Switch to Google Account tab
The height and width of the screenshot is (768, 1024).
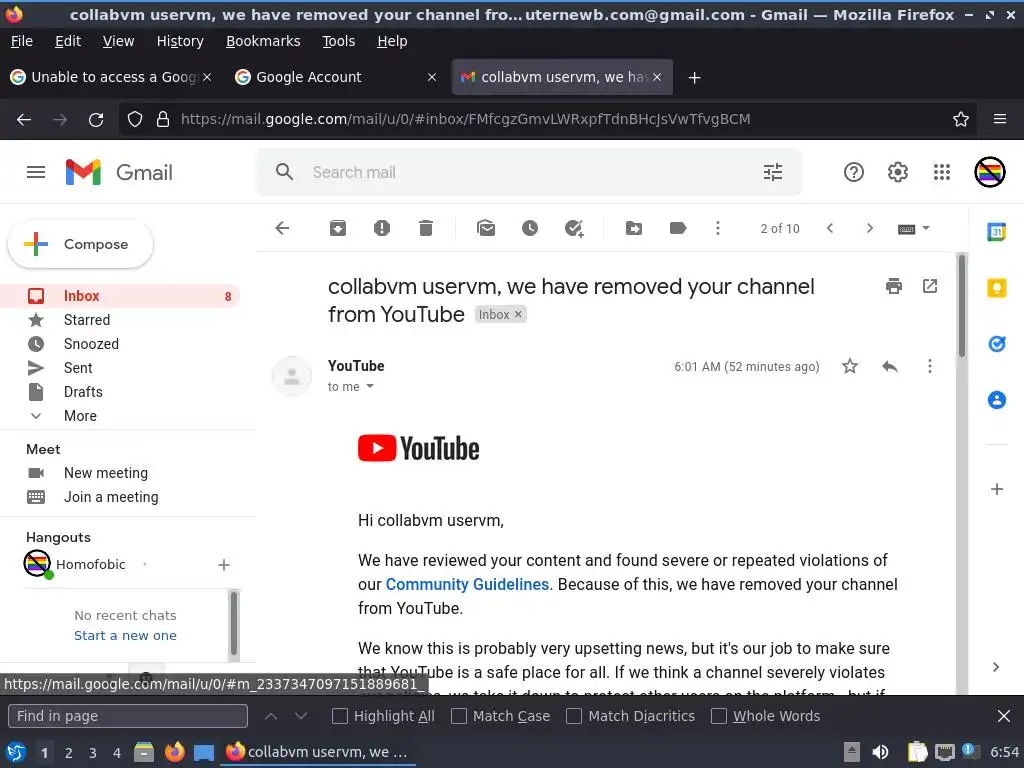click(336, 77)
